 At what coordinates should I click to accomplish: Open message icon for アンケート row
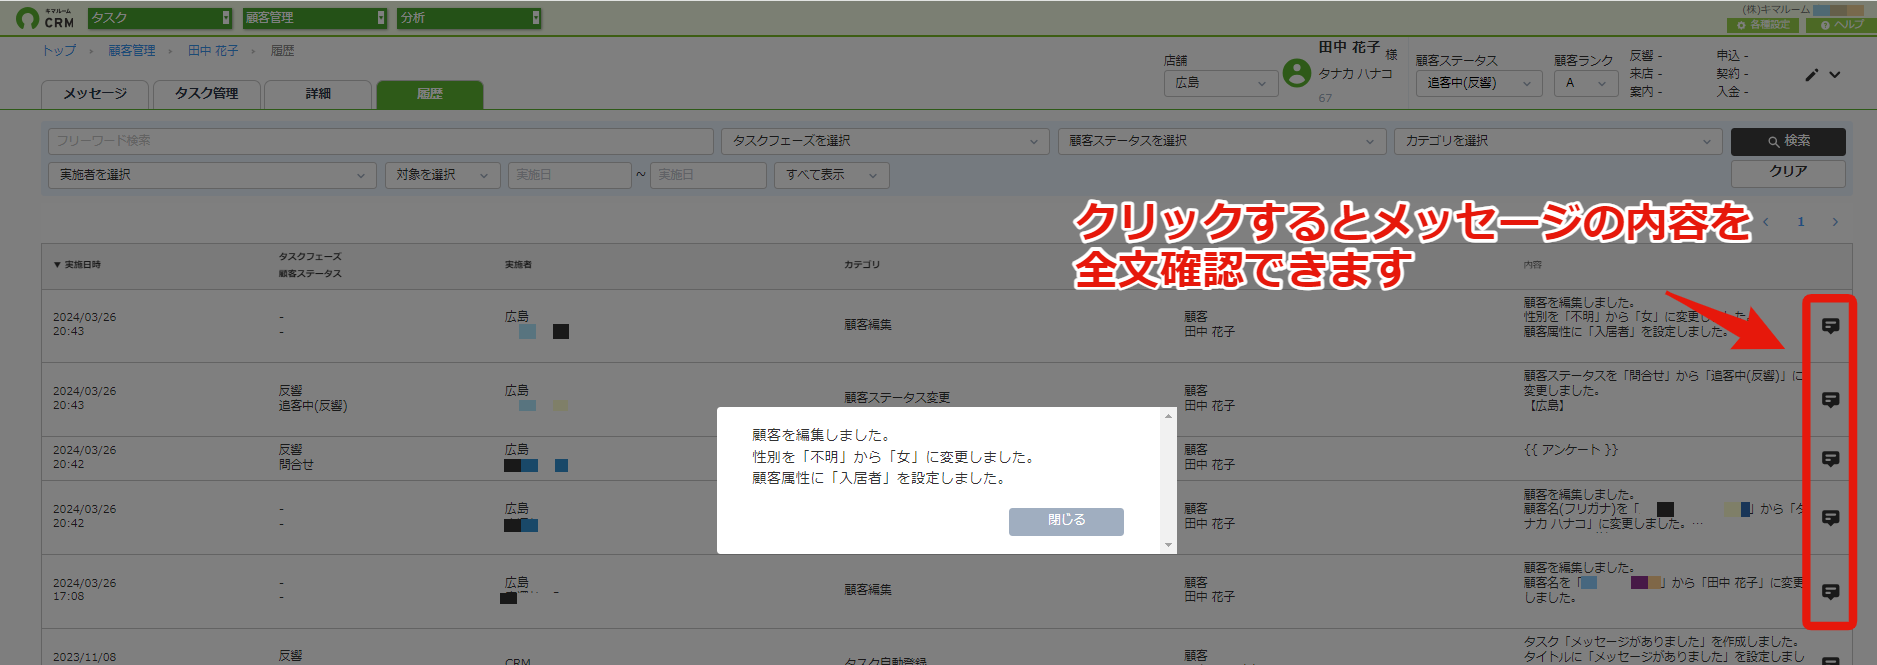coord(1830,459)
